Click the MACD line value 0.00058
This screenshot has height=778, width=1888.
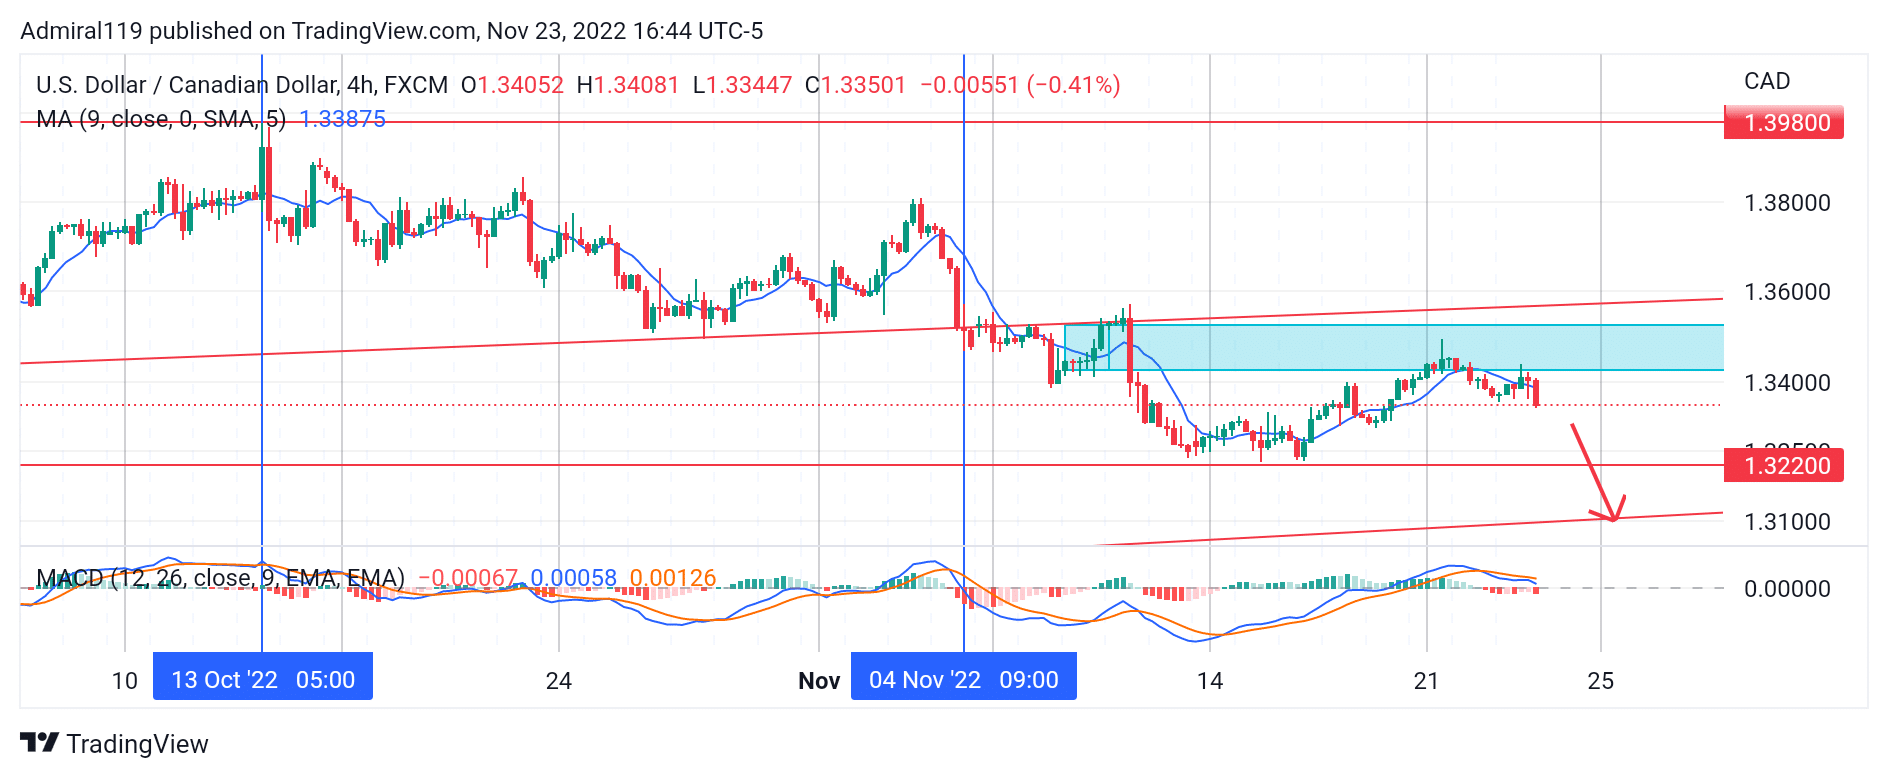573,578
